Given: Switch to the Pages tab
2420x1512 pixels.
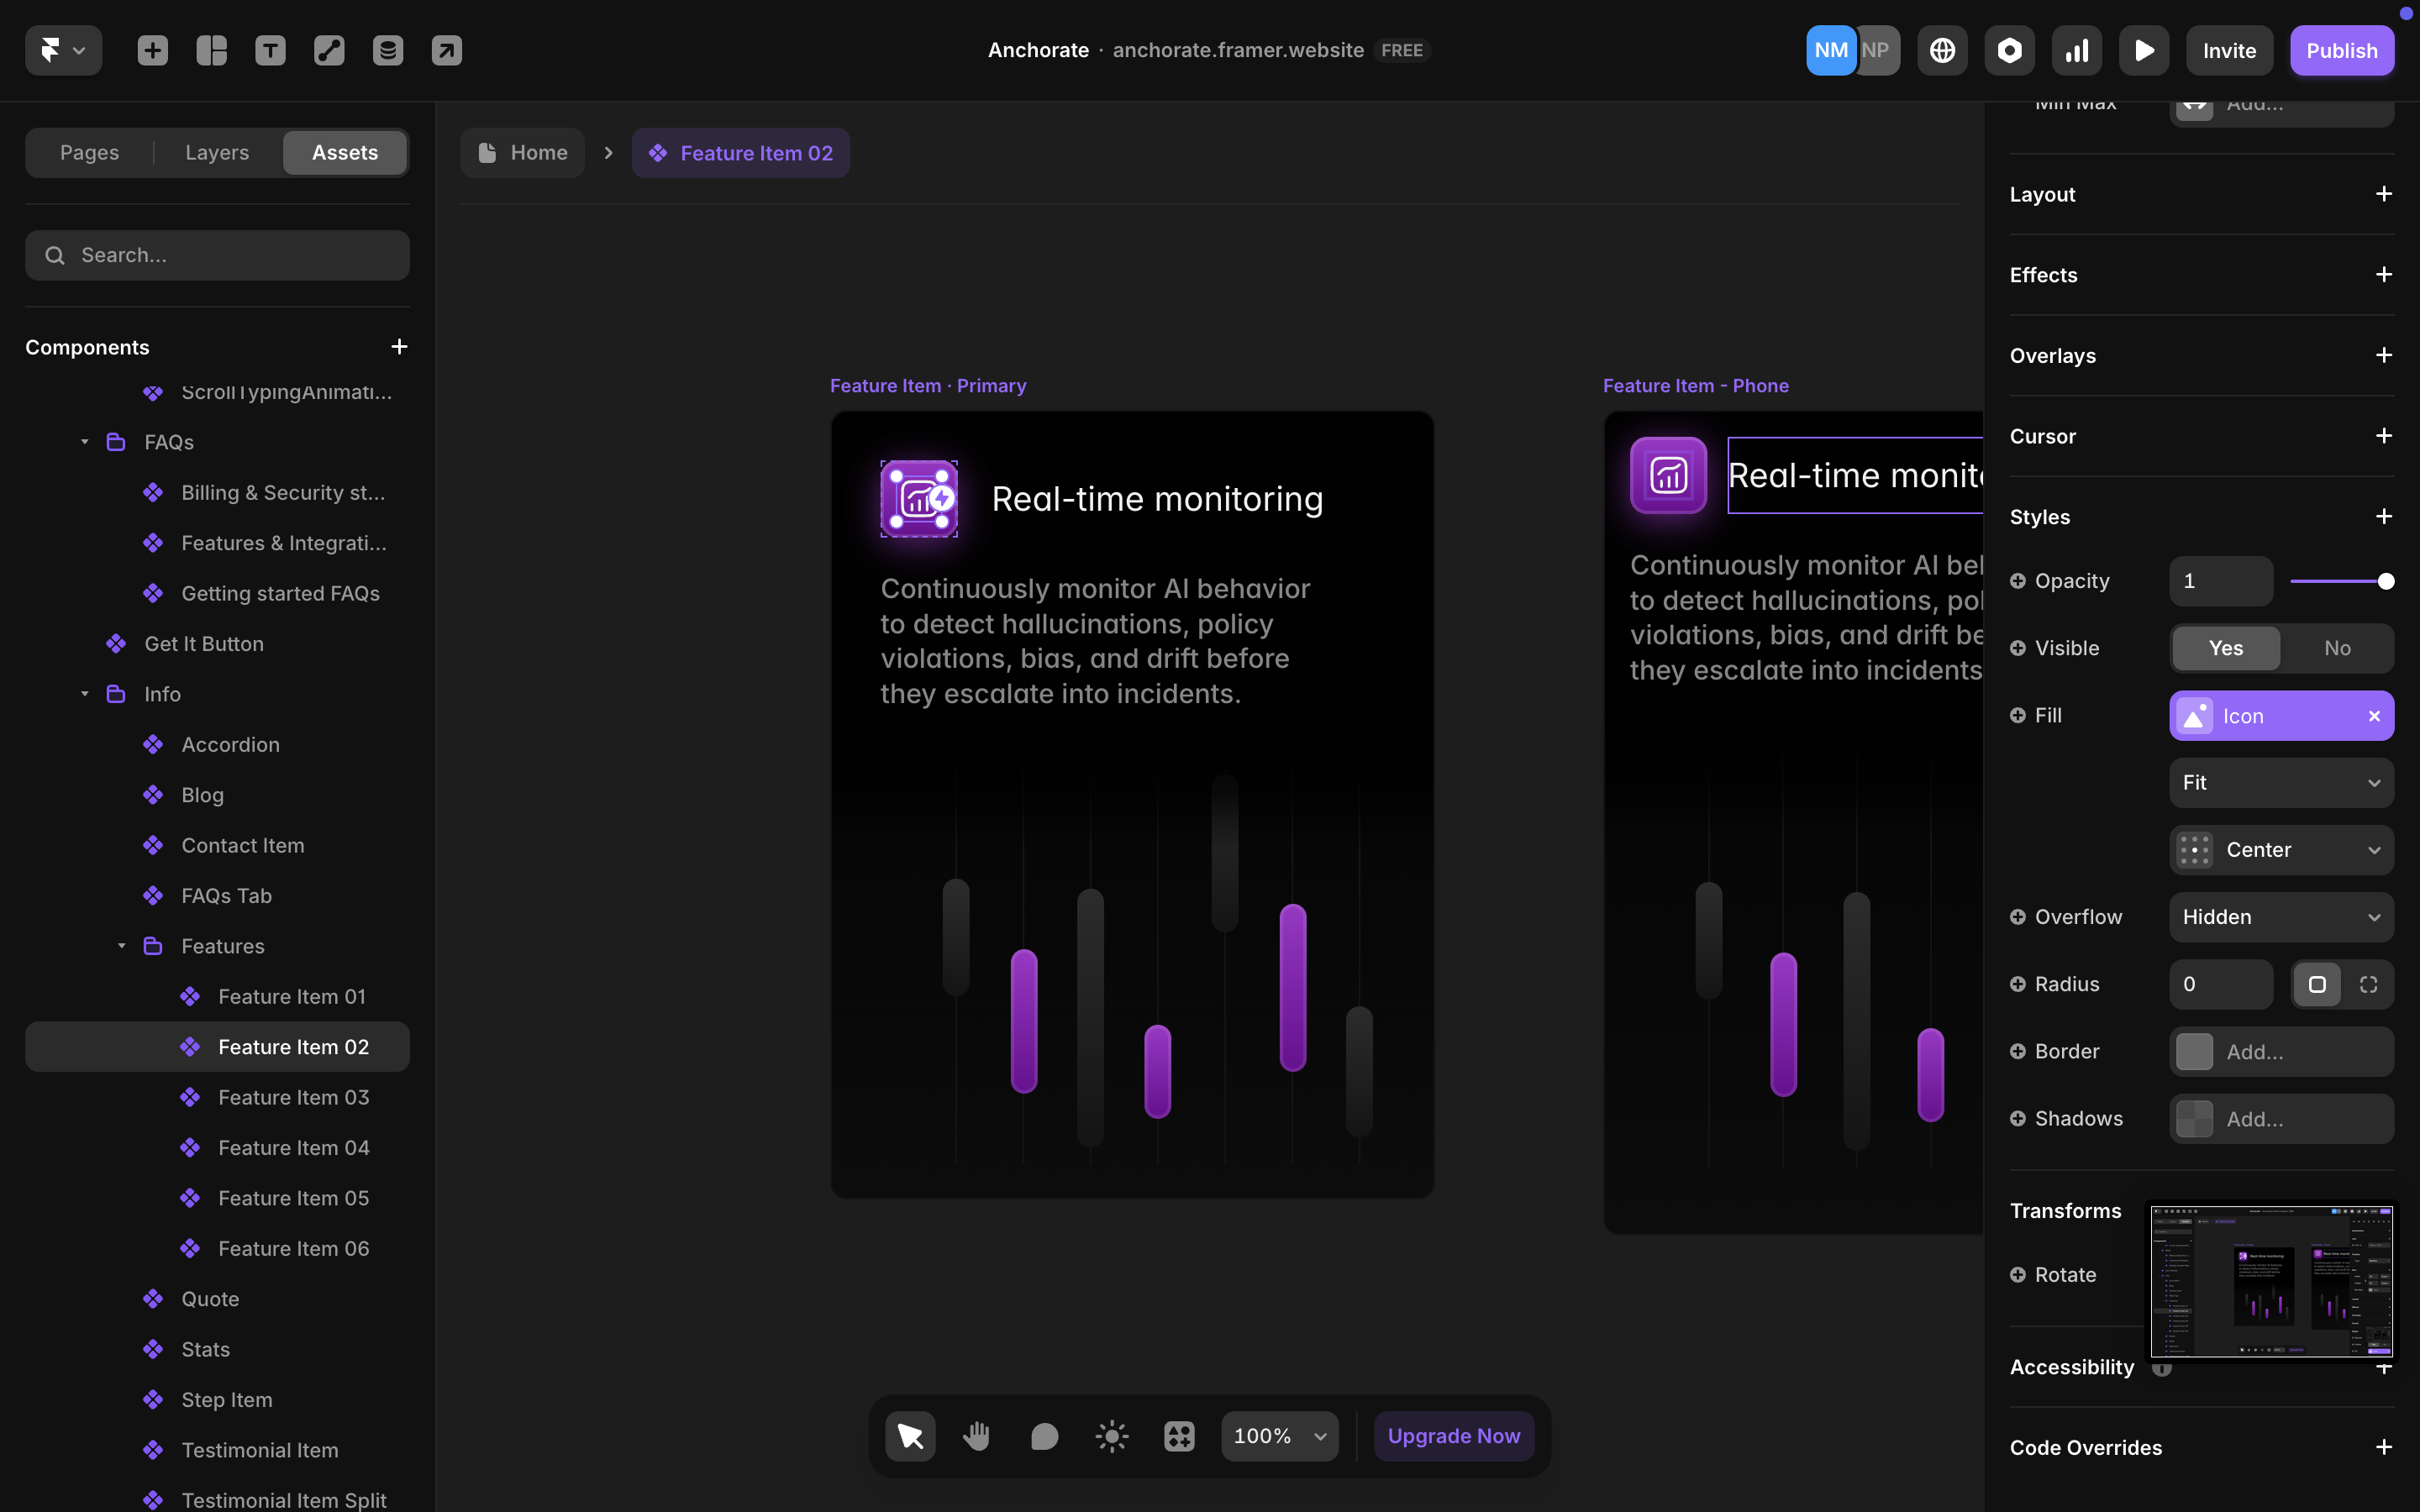Looking at the screenshot, I should pyautogui.click(x=89, y=152).
